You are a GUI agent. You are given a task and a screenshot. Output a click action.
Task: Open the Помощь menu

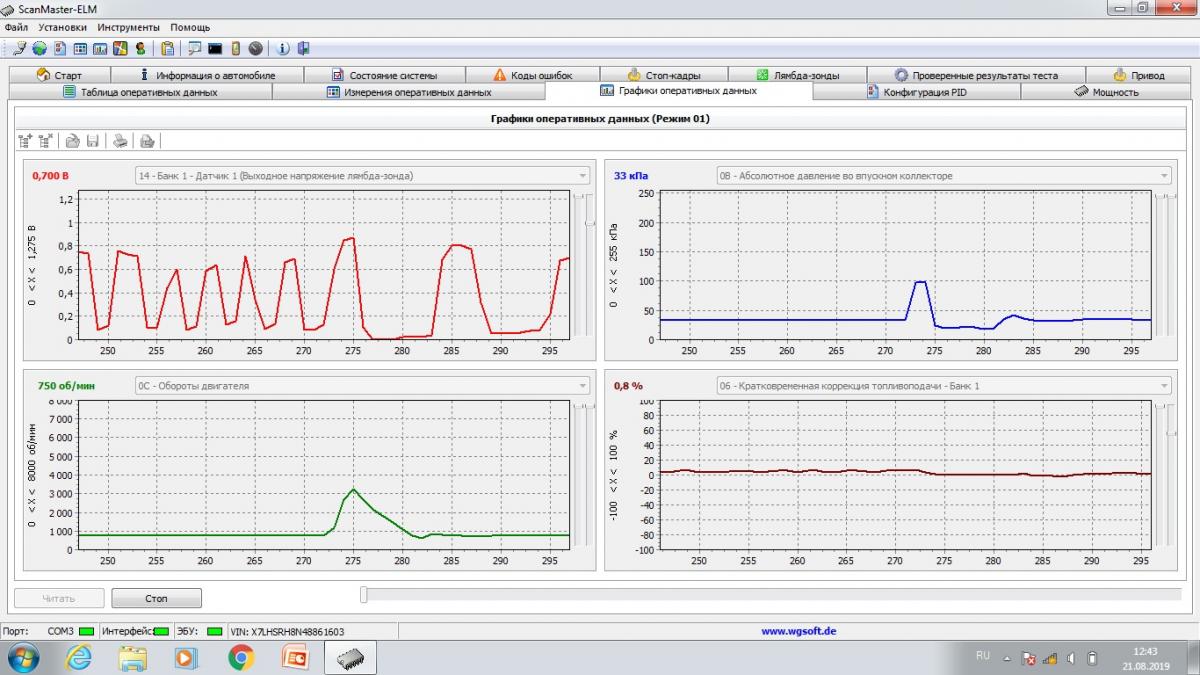click(x=190, y=27)
